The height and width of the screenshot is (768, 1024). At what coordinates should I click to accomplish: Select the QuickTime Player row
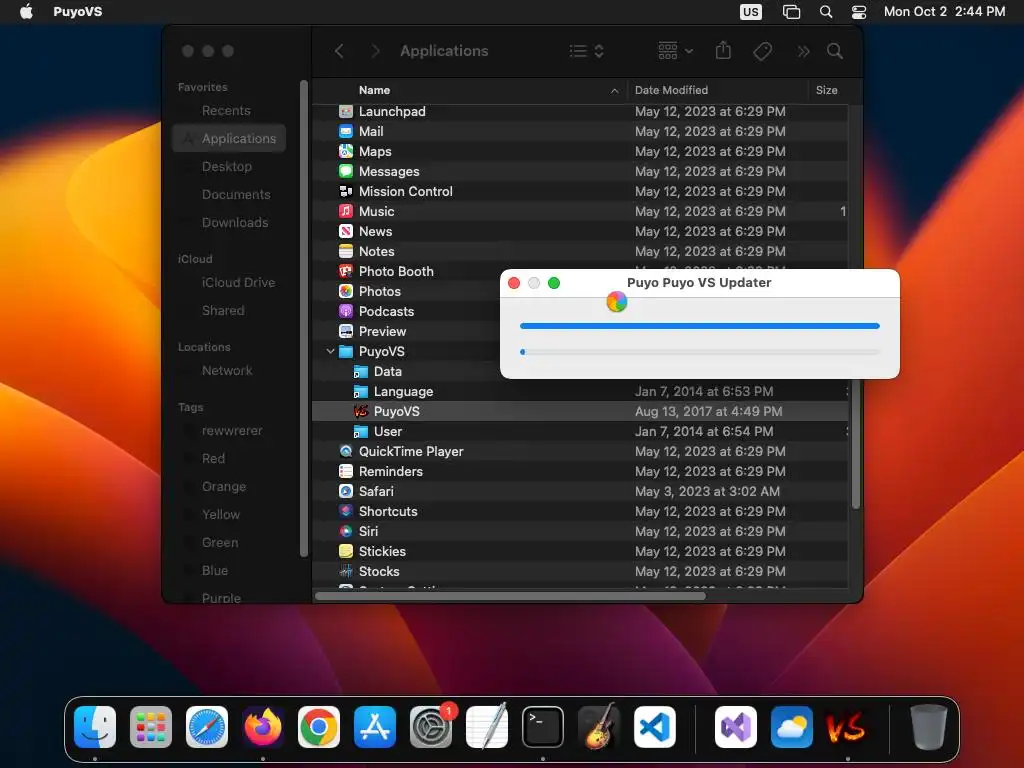580,451
